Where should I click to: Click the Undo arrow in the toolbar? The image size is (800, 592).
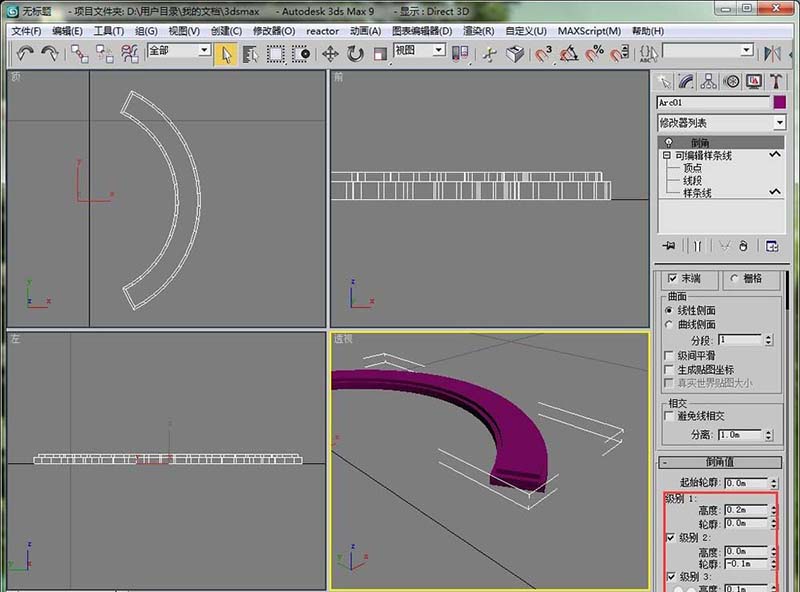pyautogui.click(x=25, y=54)
